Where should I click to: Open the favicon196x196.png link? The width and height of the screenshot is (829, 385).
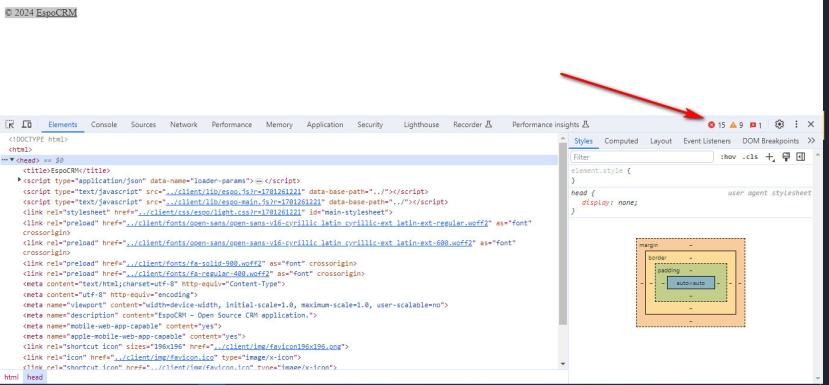(x=279, y=347)
